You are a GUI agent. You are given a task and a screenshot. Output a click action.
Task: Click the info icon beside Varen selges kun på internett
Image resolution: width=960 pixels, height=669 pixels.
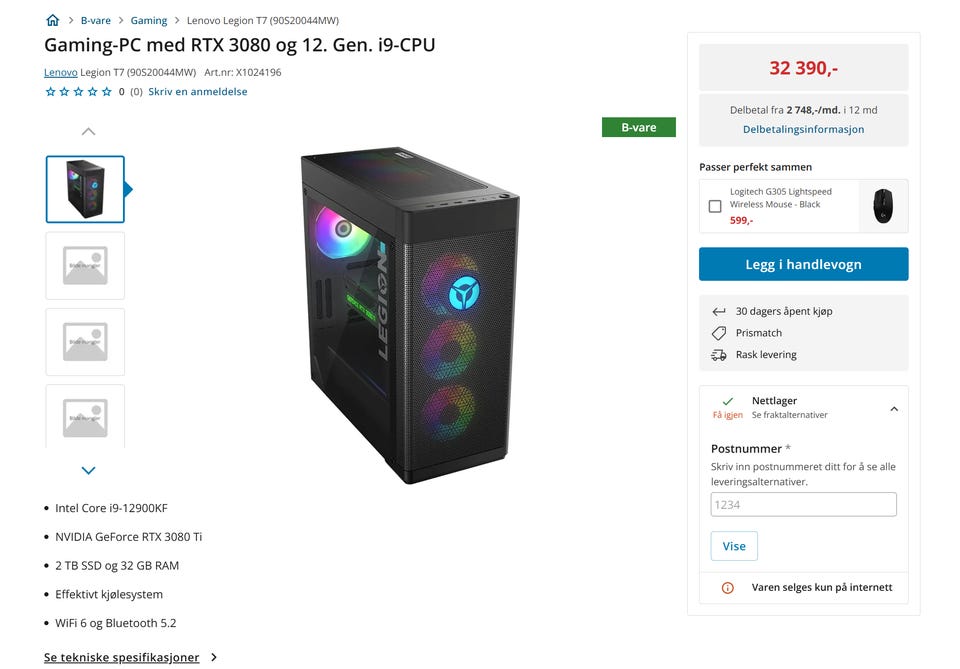click(x=727, y=588)
